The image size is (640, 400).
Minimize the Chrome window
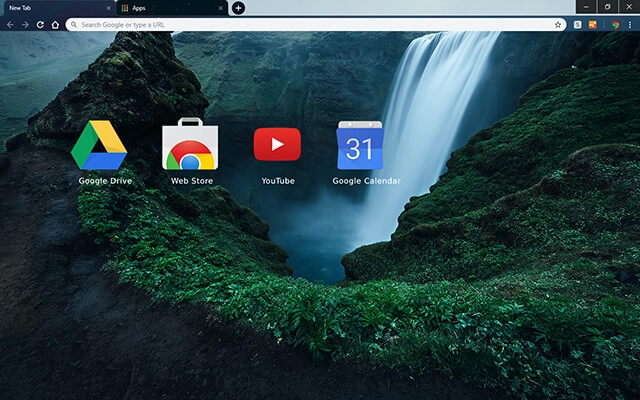click(x=586, y=7)
